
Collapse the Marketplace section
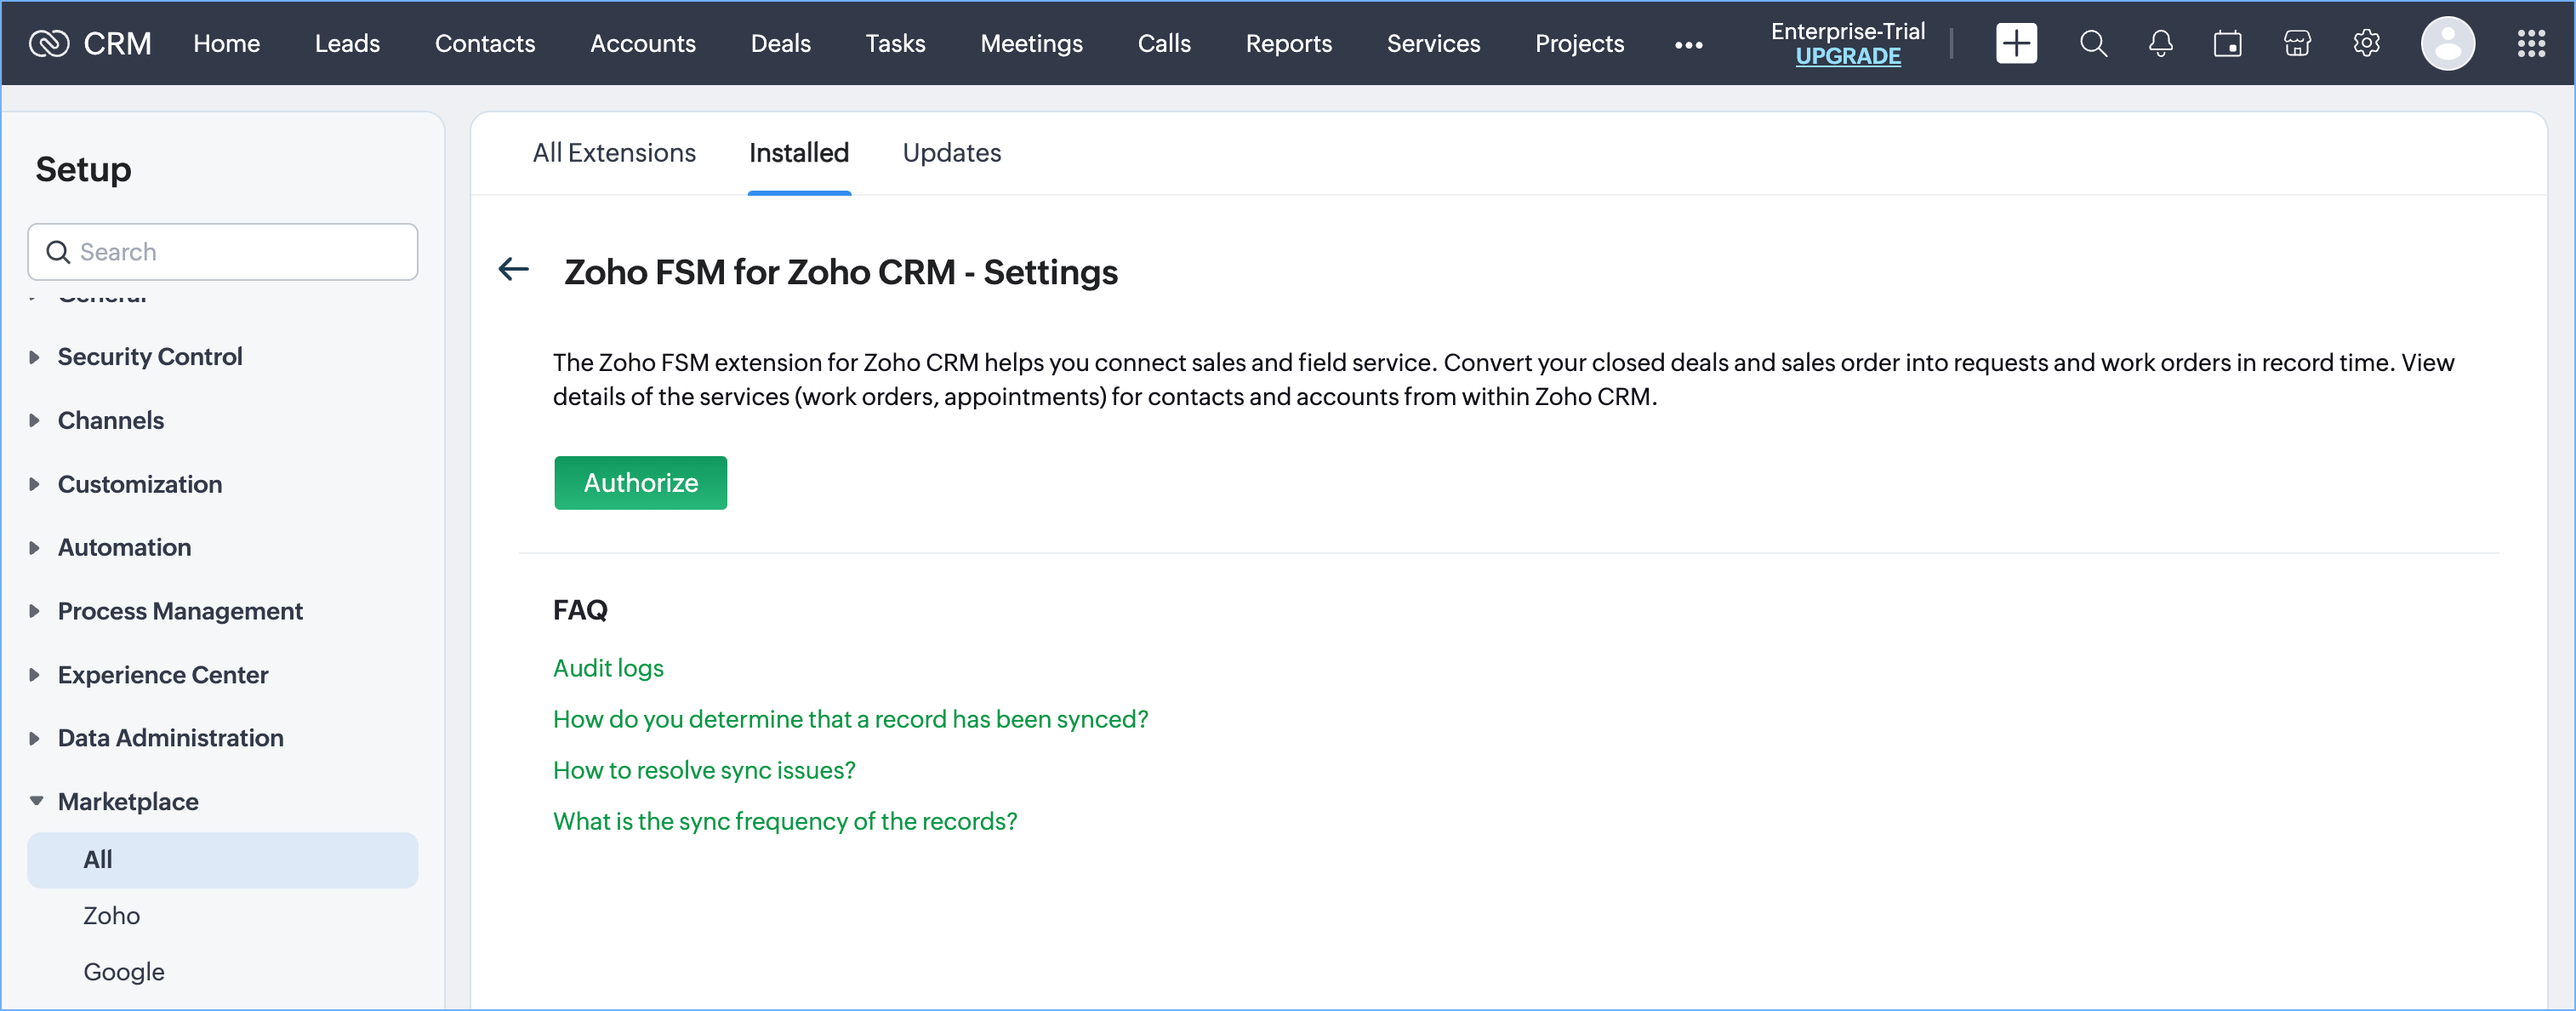pos(128,801)
